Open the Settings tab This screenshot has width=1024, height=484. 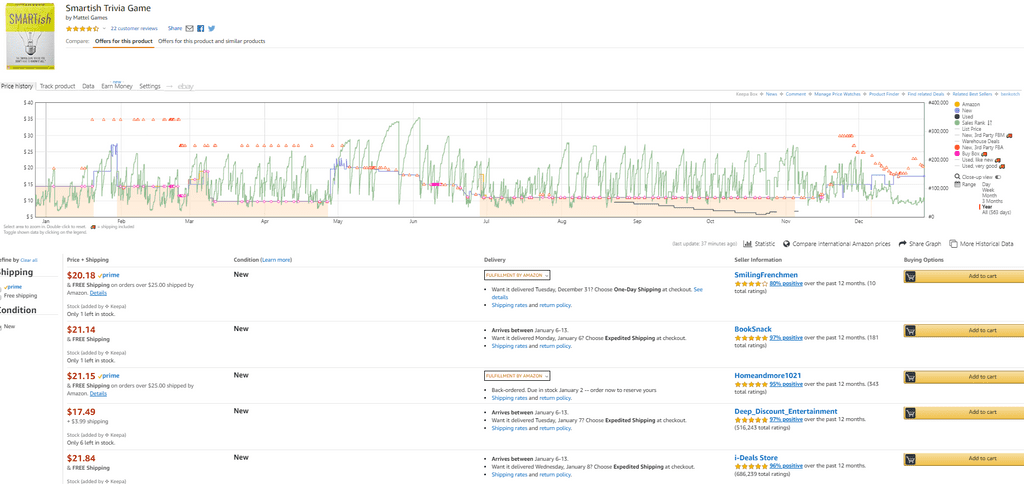pos(150,86)
